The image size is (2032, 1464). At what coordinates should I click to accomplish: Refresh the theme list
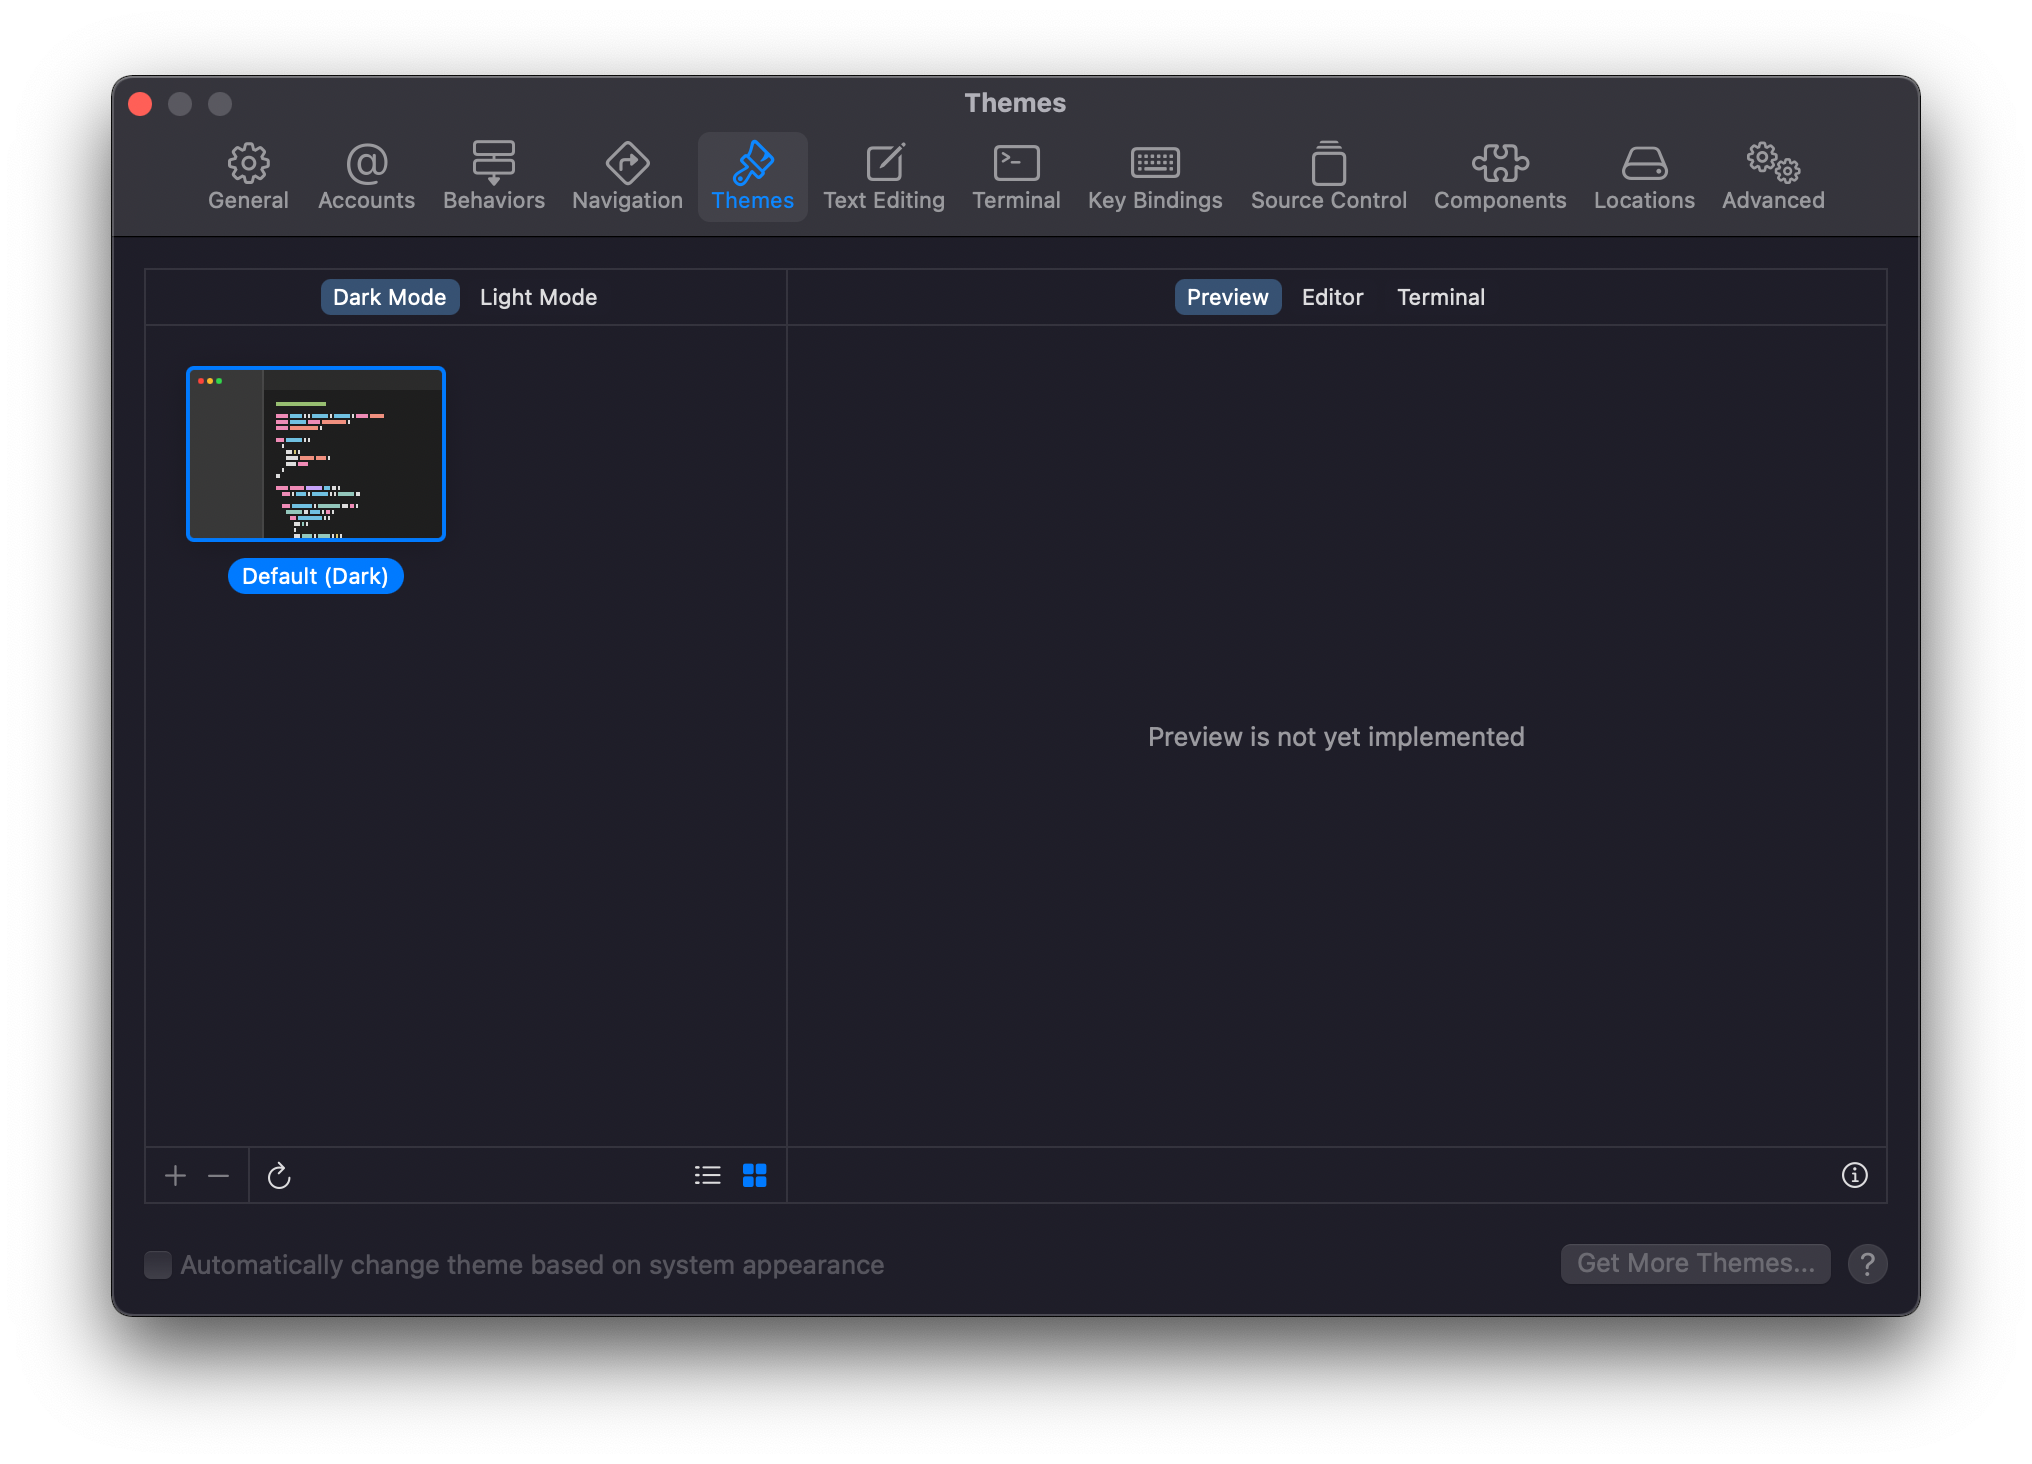tap(280, 1175)
